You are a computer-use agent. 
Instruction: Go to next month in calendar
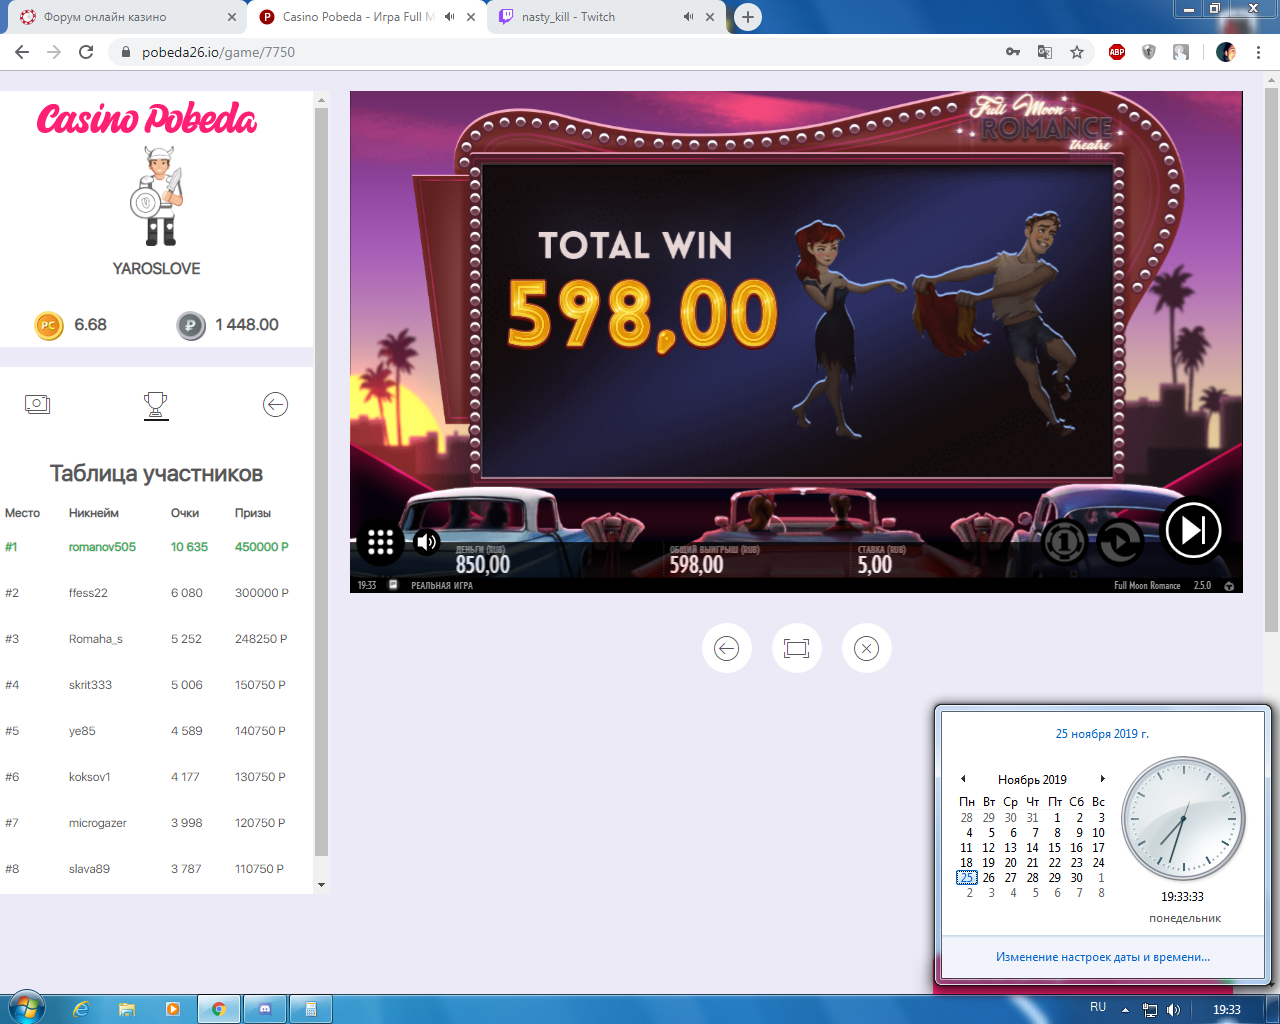pyautogui.click(x=1102, y=779)
